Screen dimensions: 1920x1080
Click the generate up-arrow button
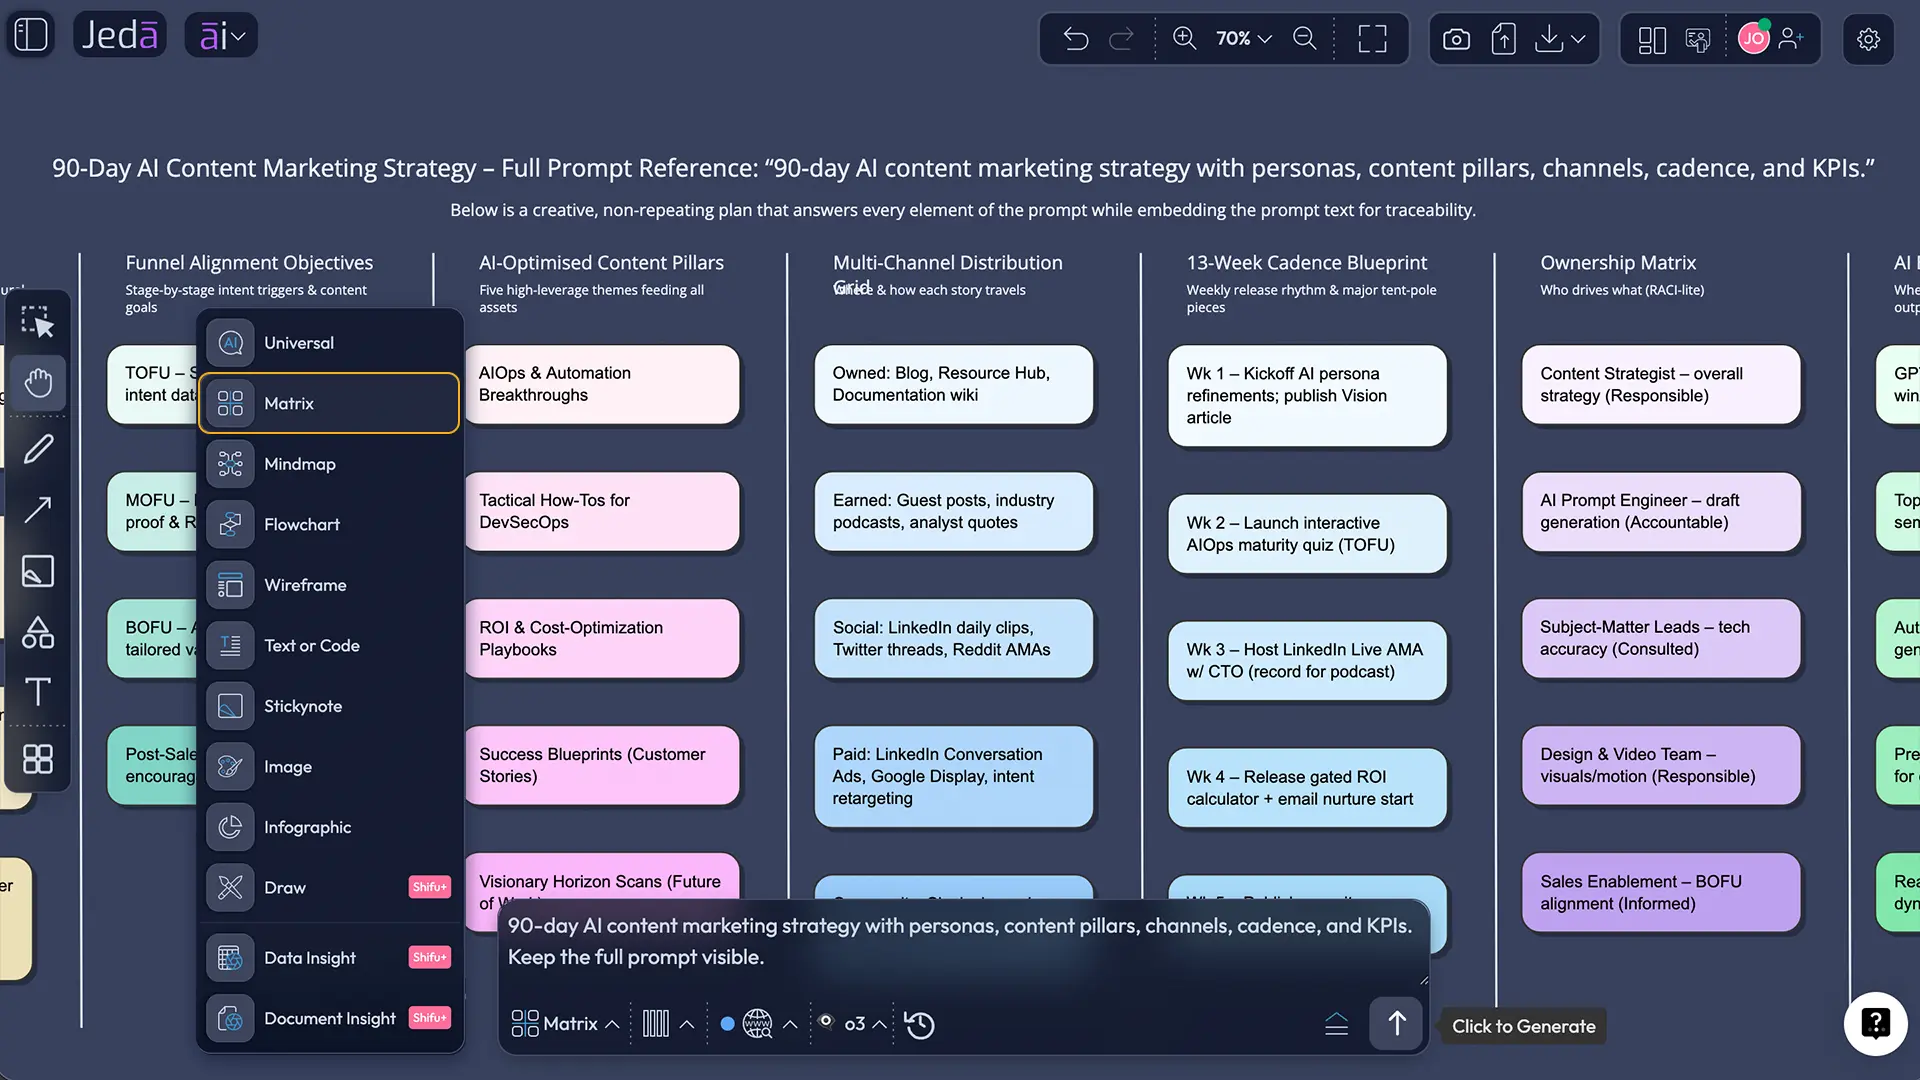pyautogui.click(x=1396, y=1023)
